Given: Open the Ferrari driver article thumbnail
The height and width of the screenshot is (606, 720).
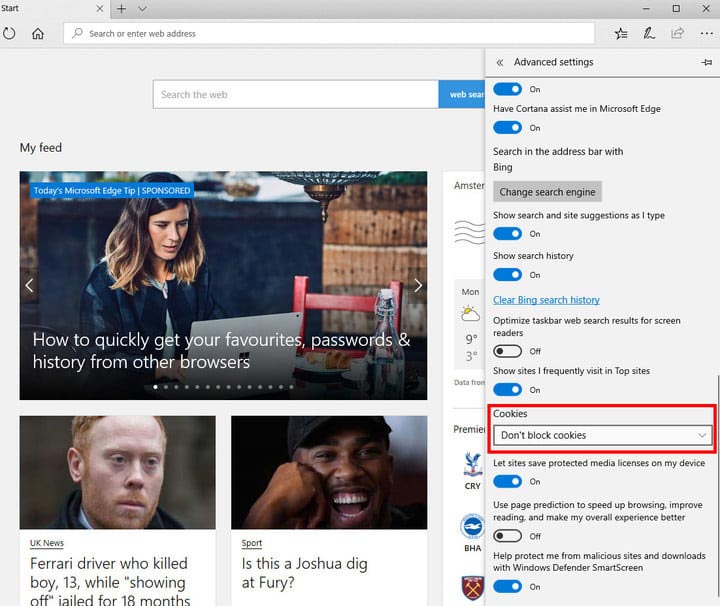Looking at the screenshot, I should (118, 472).
